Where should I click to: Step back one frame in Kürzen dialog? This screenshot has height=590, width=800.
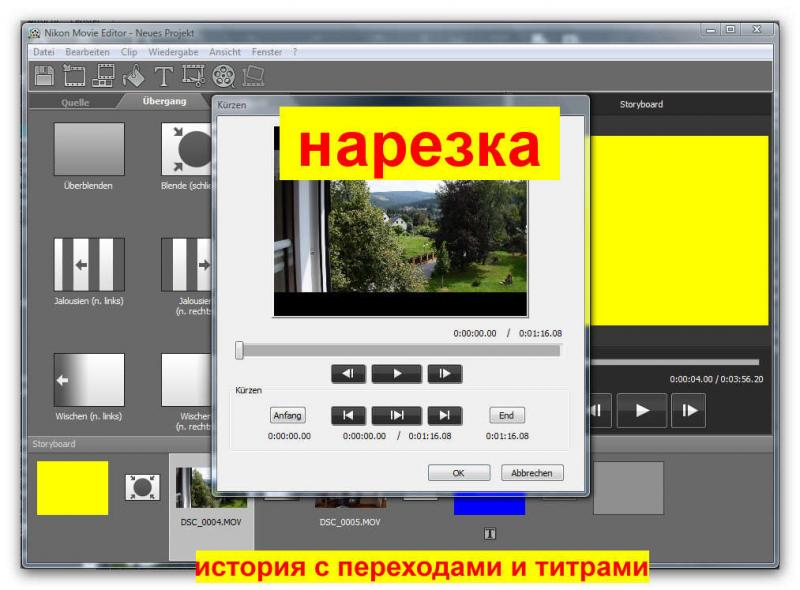[x=348, y=374]
